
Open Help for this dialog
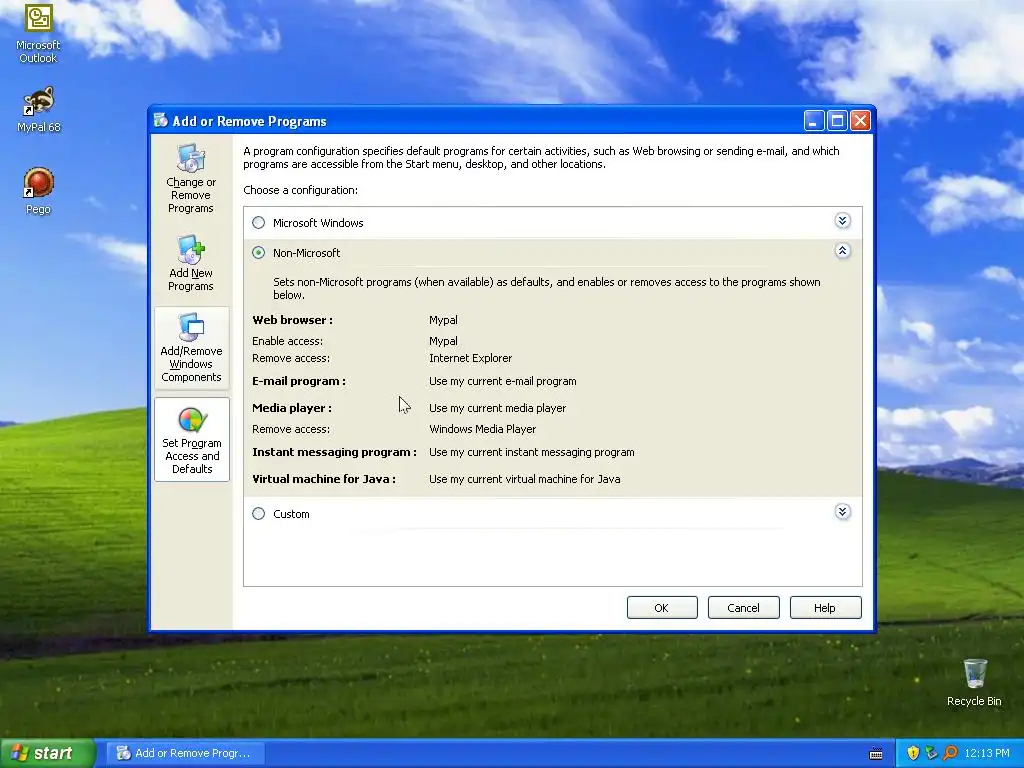coord(825,607)
